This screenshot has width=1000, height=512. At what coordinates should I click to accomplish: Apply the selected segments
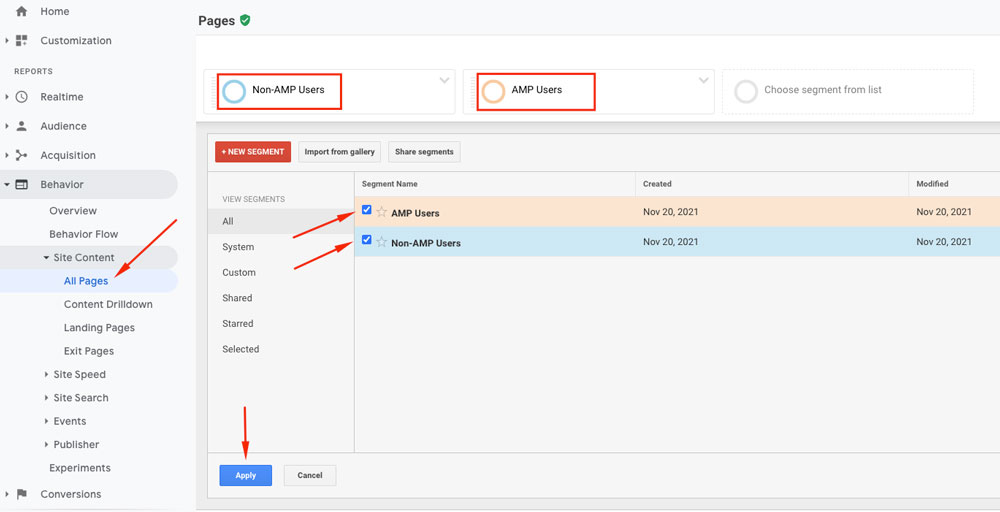pos(246,476)
